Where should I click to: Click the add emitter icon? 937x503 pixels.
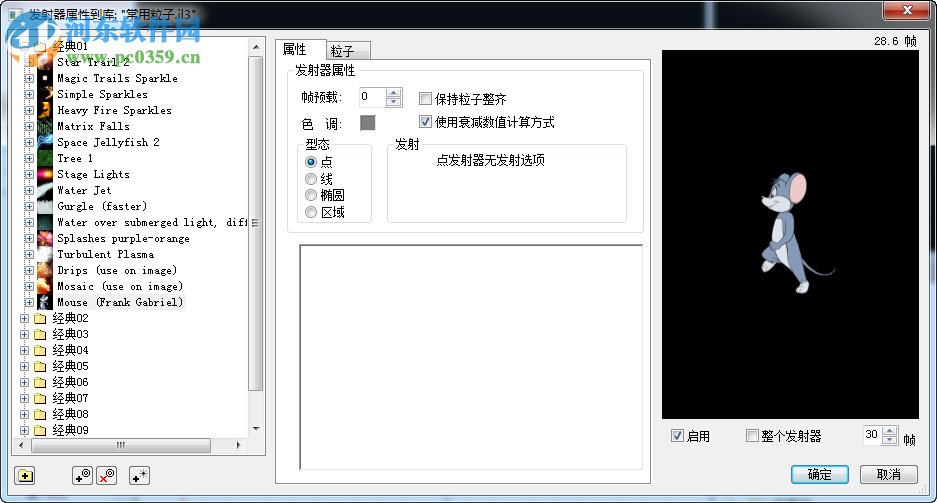click(x=82, y=476)
